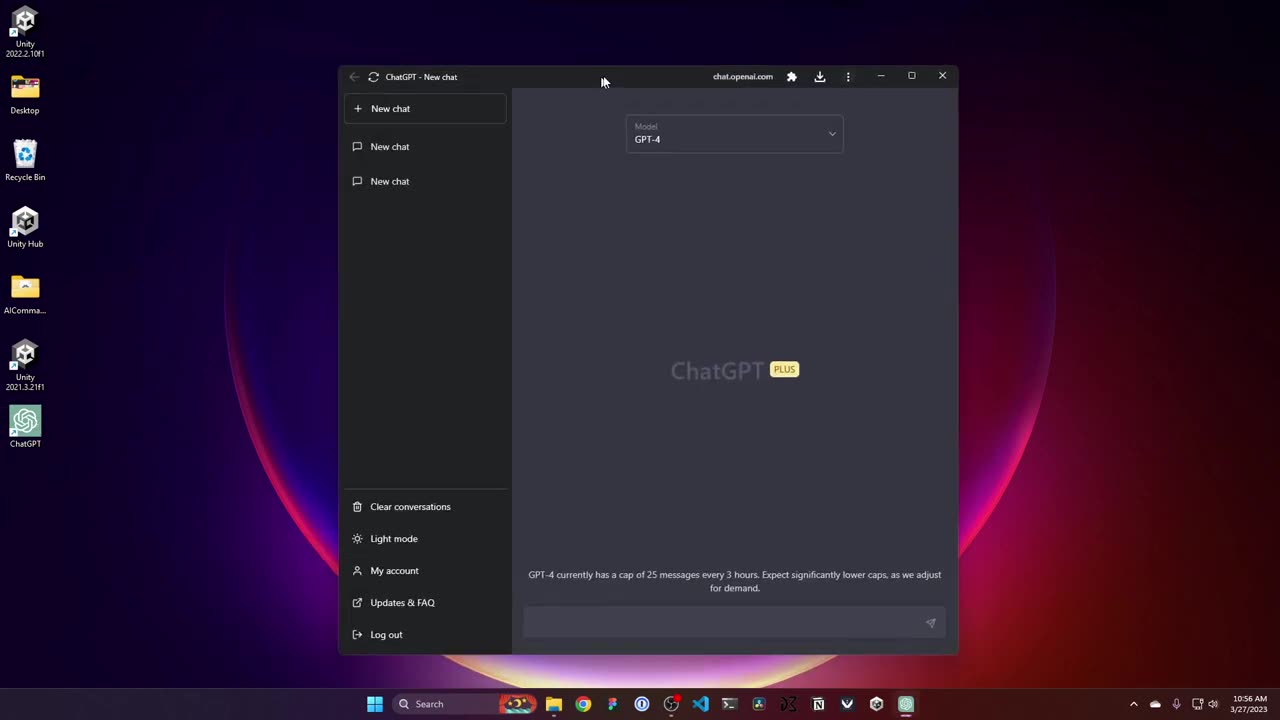Open Figma from the taskbar
This screenshot has height=720, width=1280.
pyautogui.click(x=612, y=704)
